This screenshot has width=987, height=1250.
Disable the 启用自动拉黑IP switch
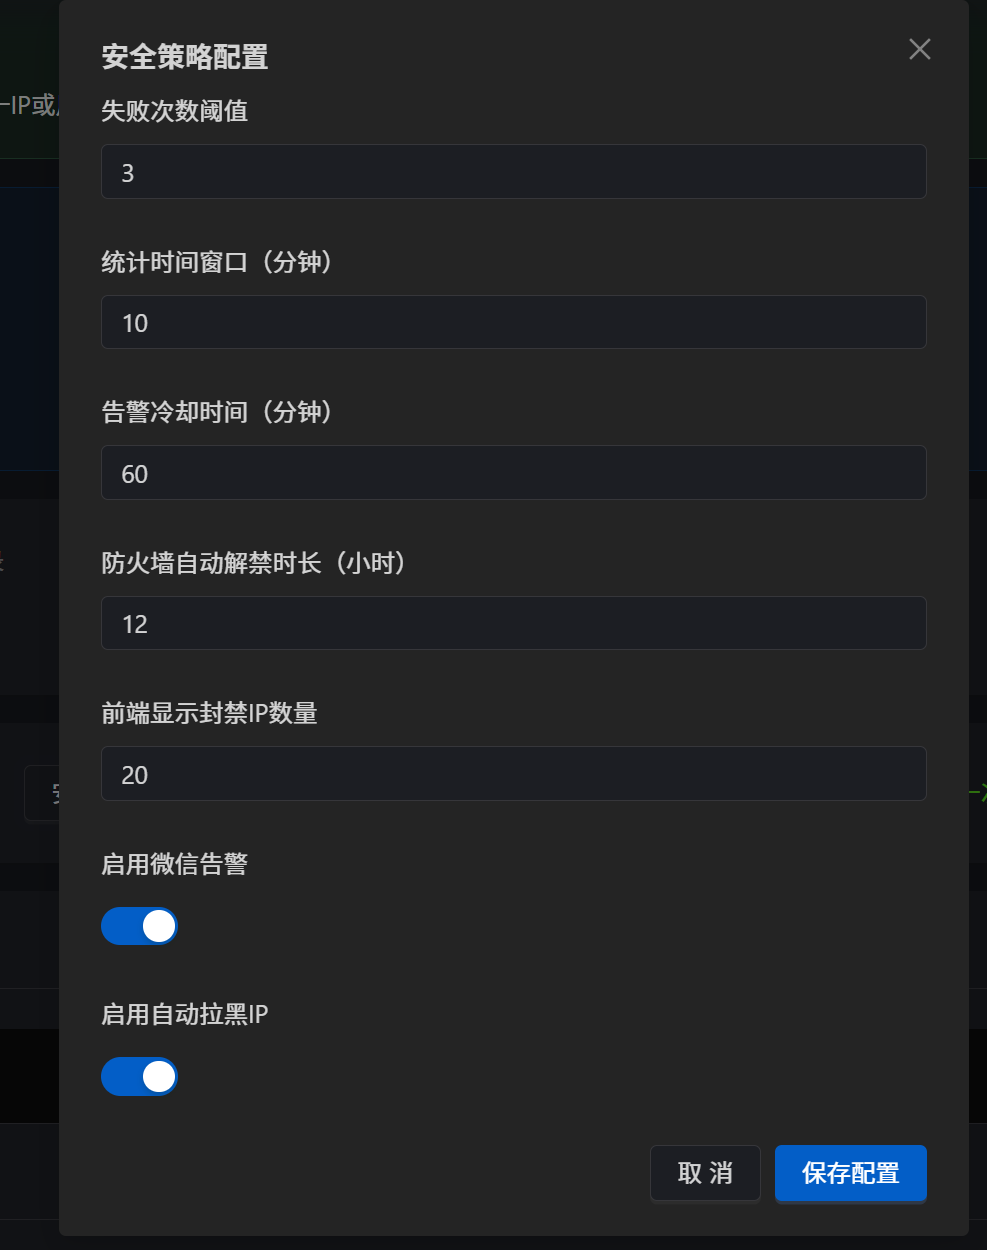139,1076
